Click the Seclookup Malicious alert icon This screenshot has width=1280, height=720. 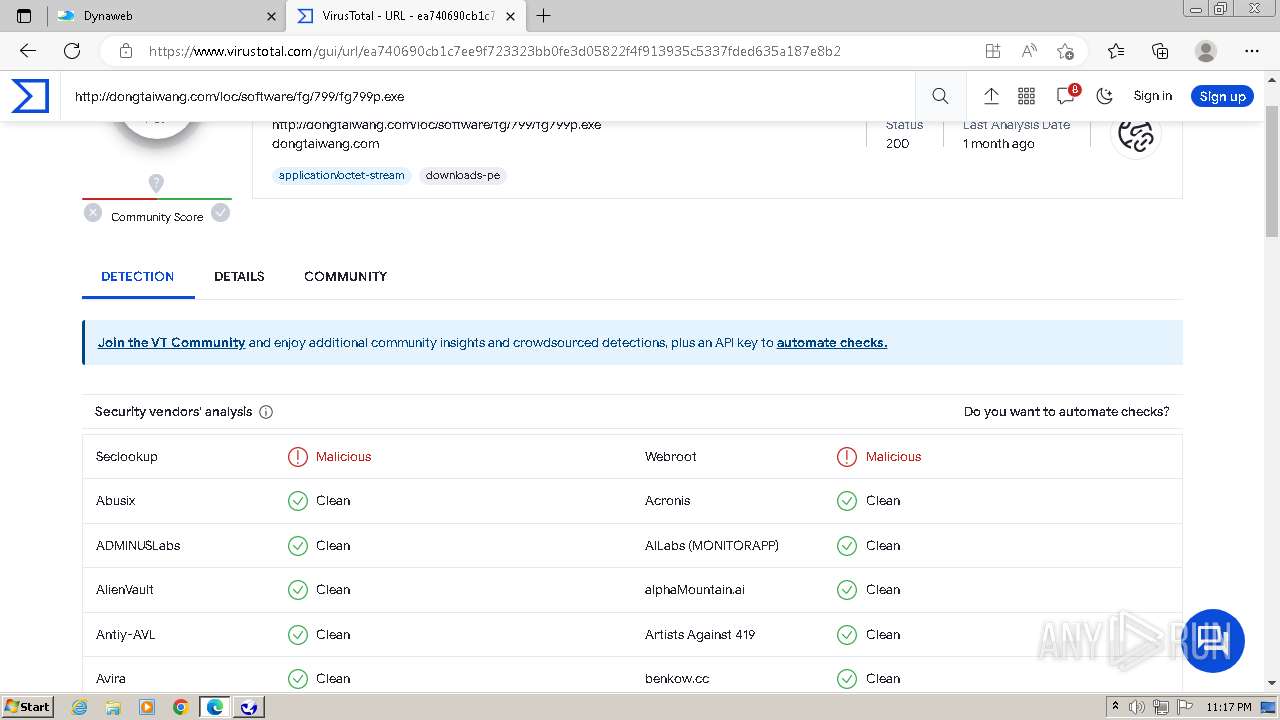pos(298,457)
